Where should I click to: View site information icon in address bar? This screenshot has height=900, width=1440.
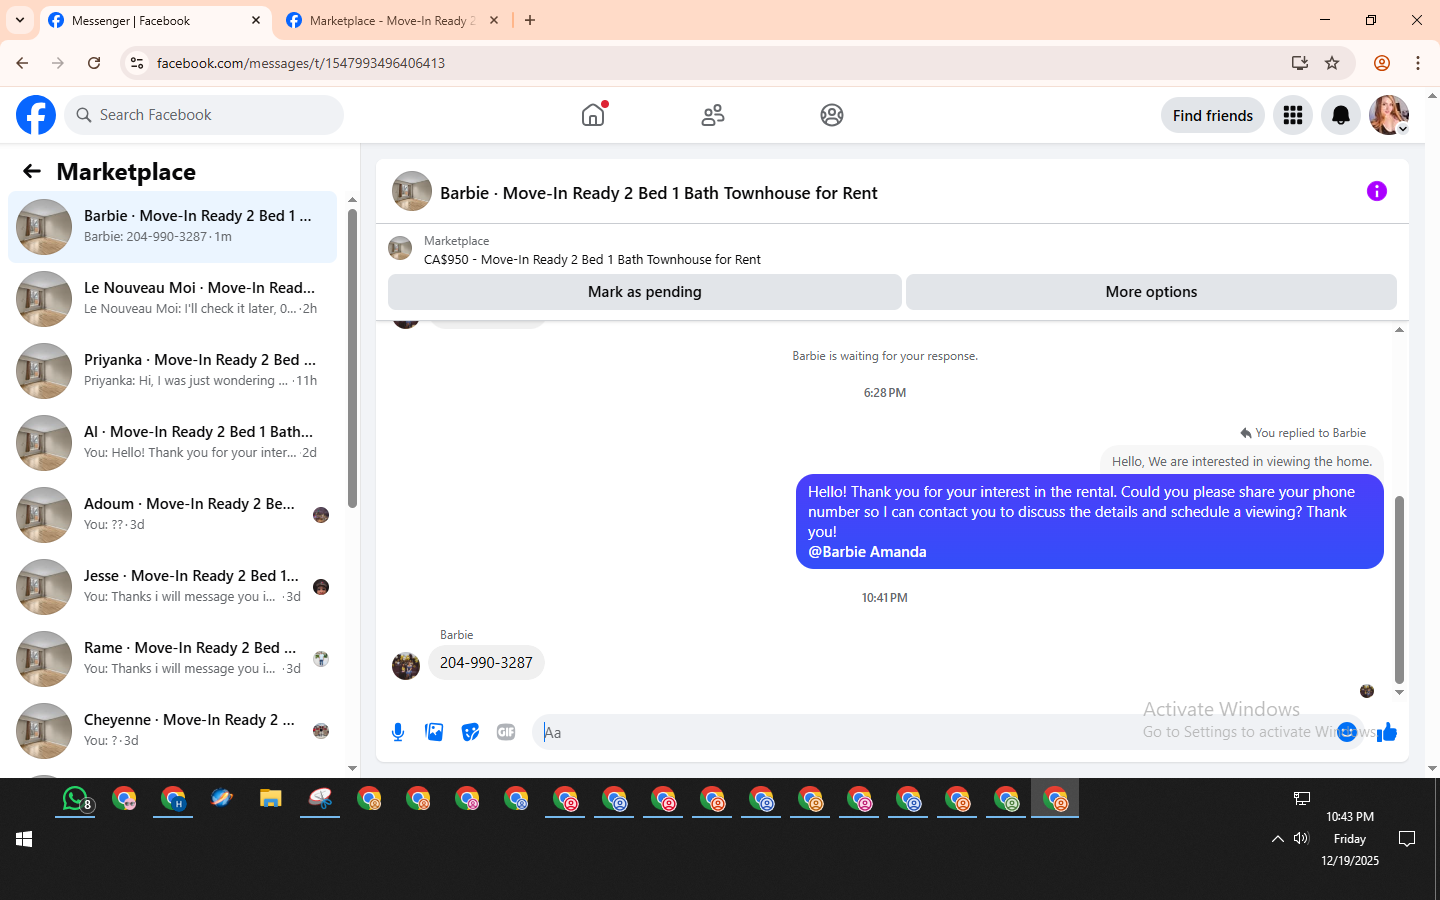click(x=137, y=63)
